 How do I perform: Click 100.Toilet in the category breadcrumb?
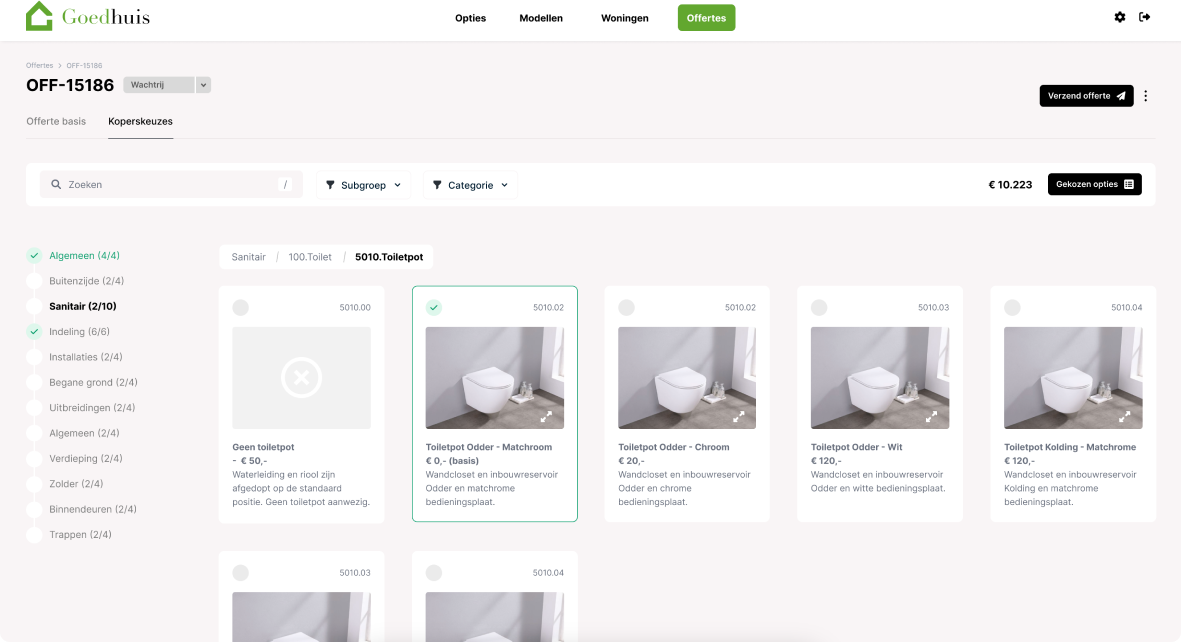310,257
